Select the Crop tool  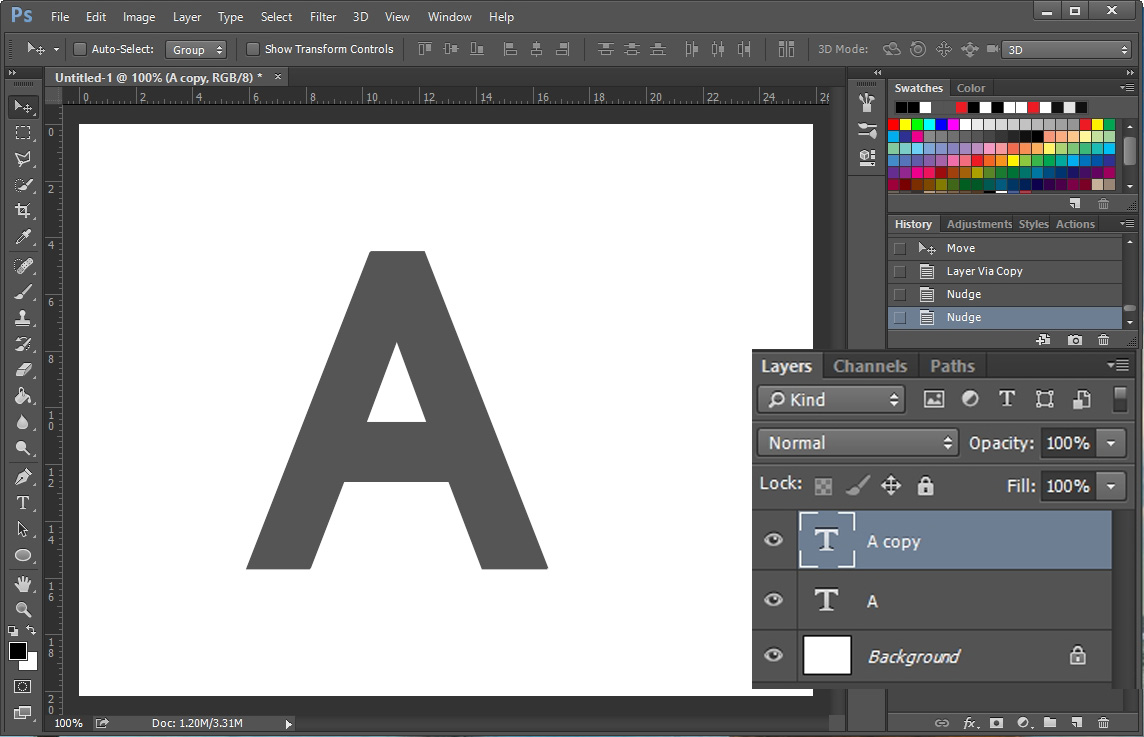coord(23,211)
